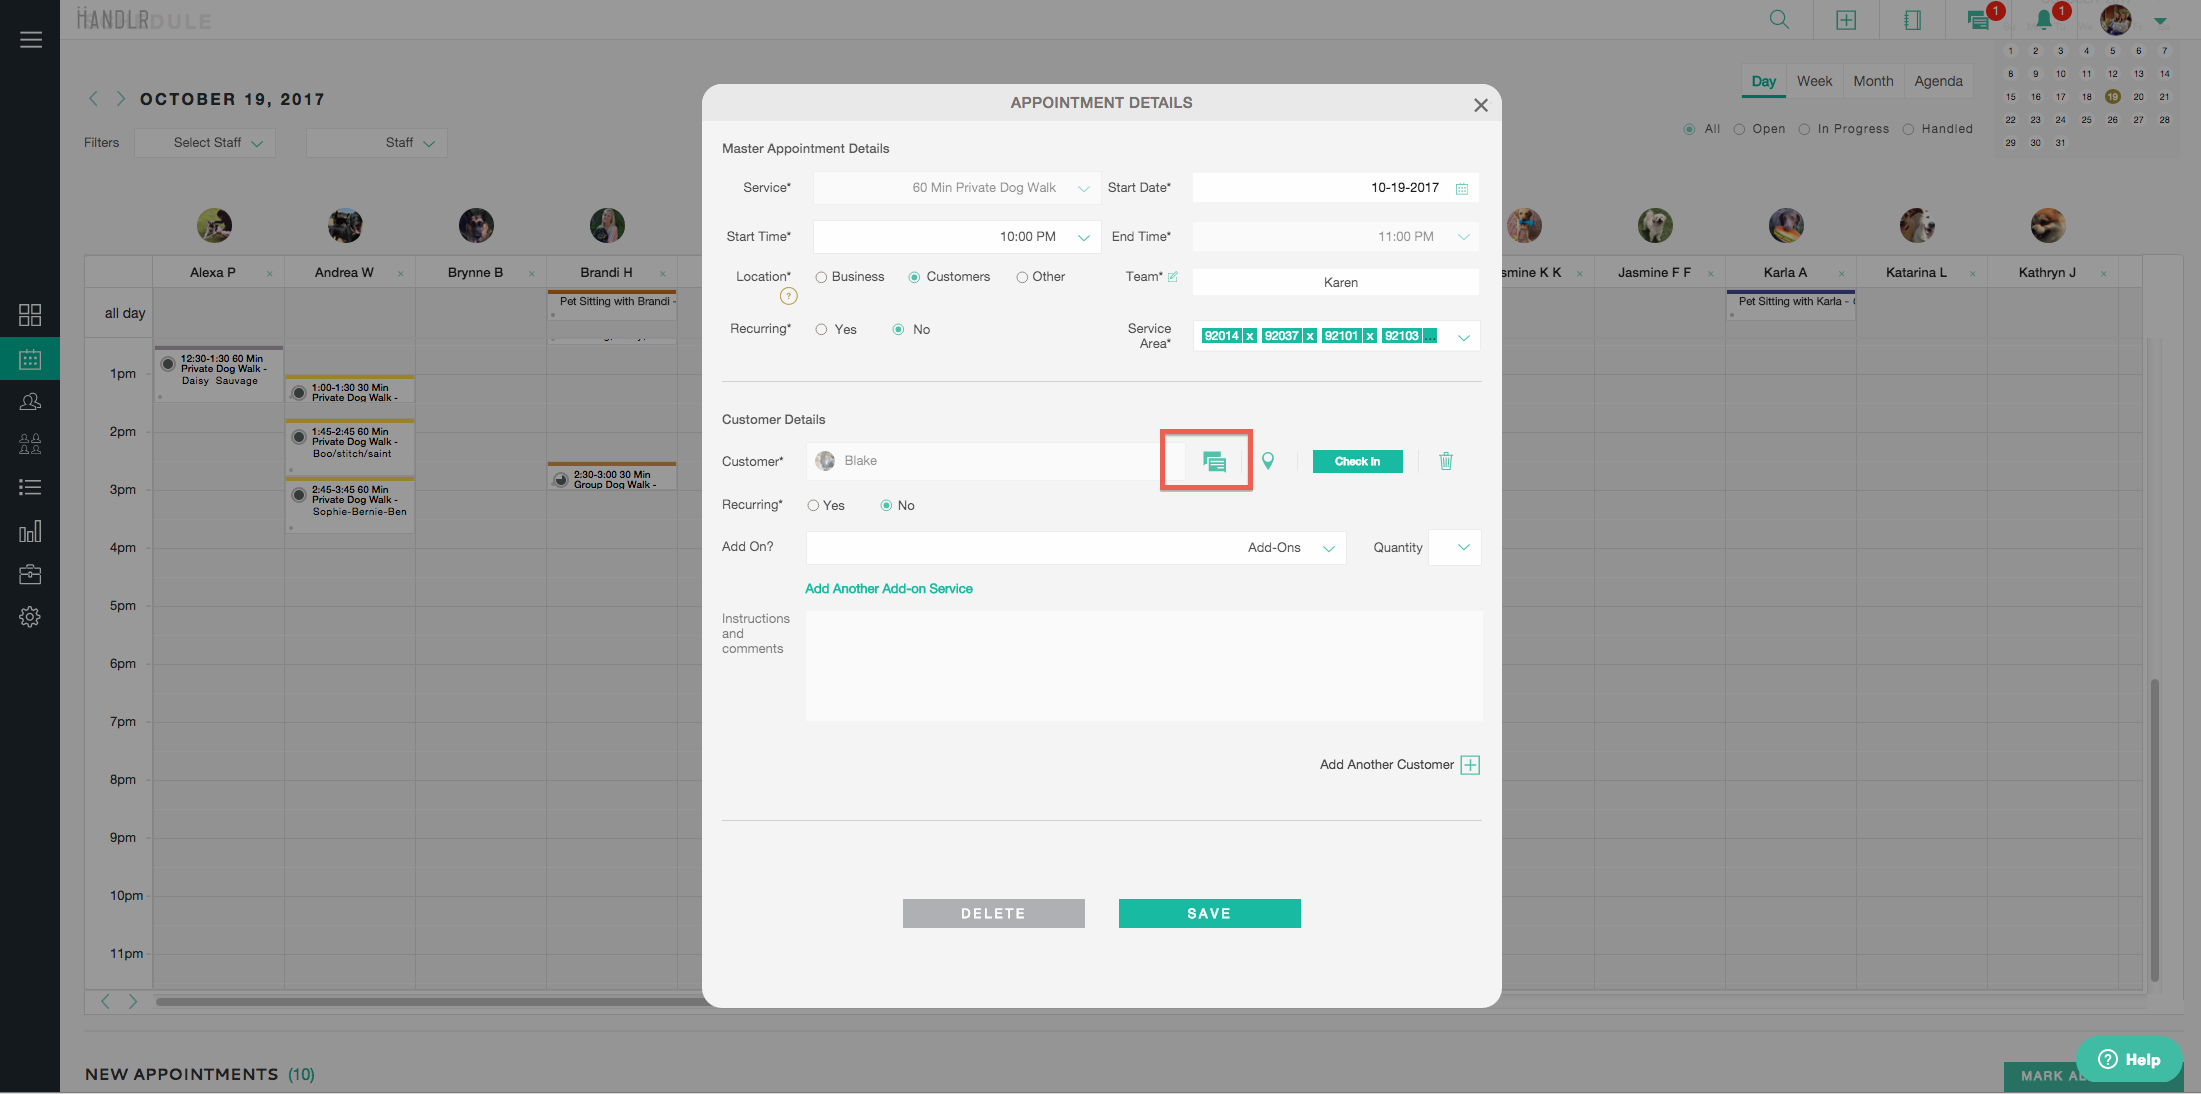Viewport: 2201px width, 1094px height.
Task: Click the Add Another Customer plus icon
Action: point(1470,765)
